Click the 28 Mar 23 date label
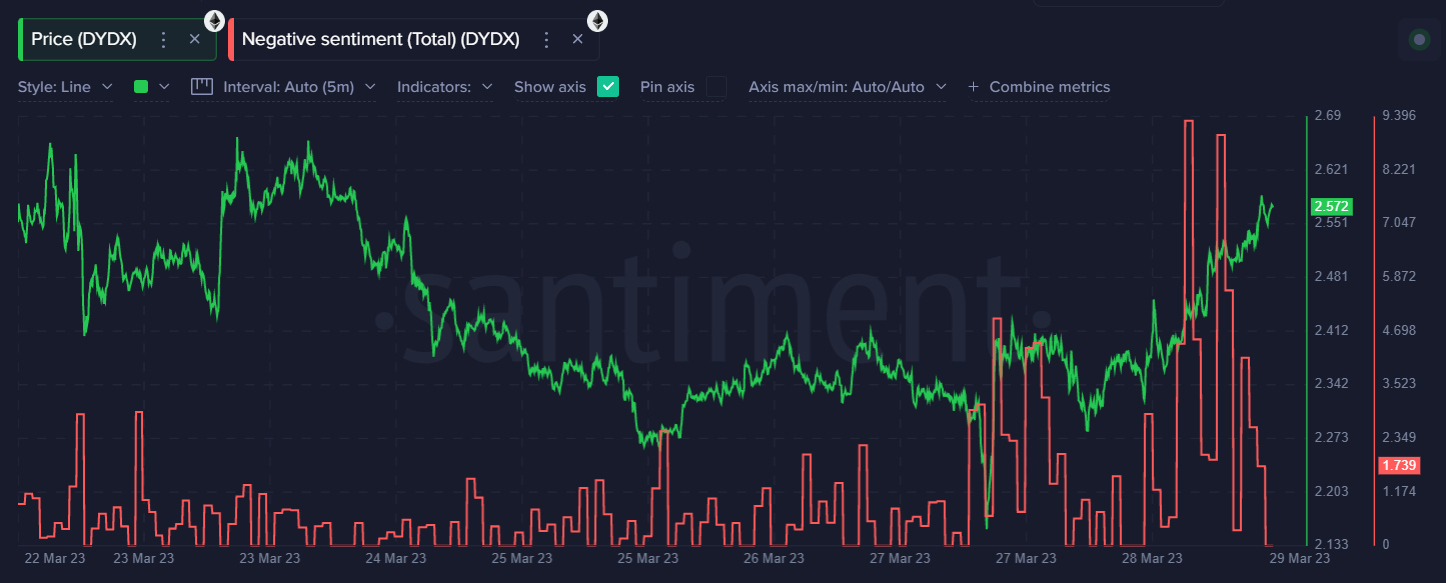This screenshot has height=583, width=1446. coord(1153,559)
